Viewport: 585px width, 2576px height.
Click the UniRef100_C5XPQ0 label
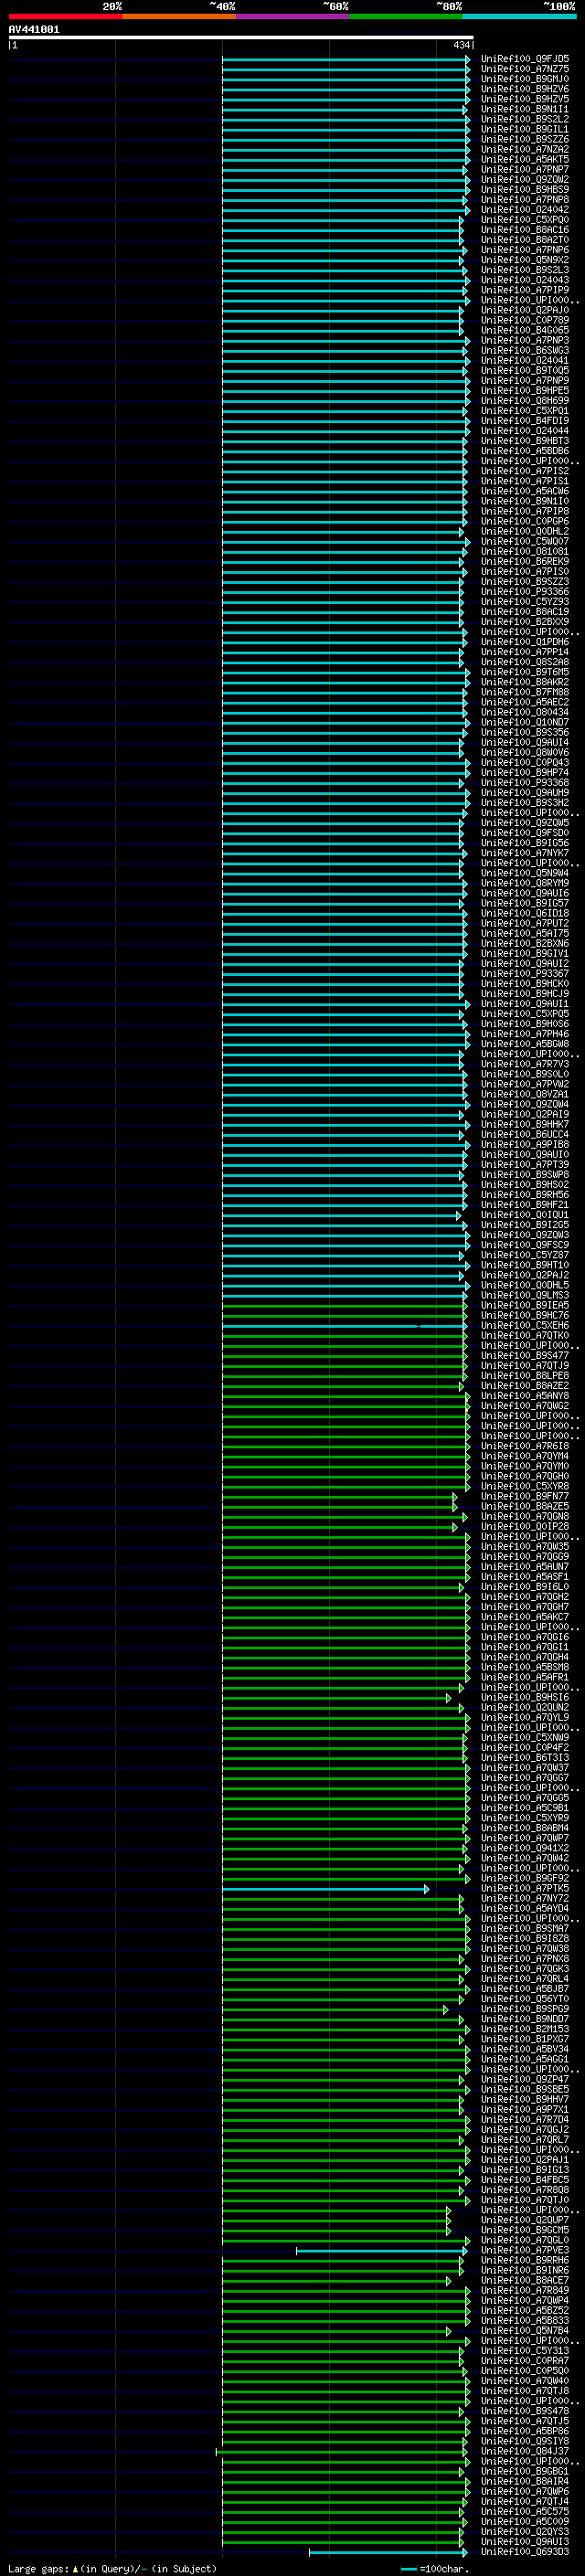(525, 220)
